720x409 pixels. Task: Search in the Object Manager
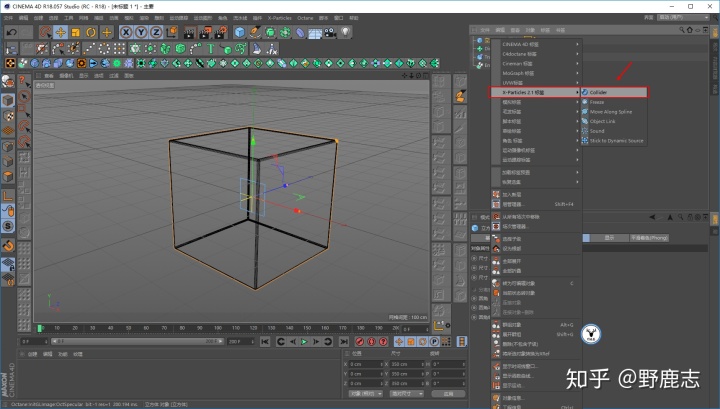[681, 30]
